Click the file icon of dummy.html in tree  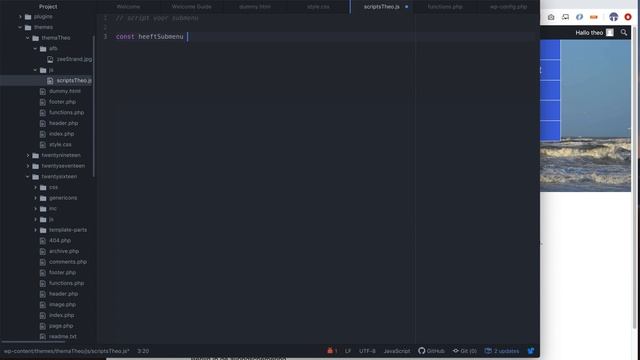click(x=42, y=91)
